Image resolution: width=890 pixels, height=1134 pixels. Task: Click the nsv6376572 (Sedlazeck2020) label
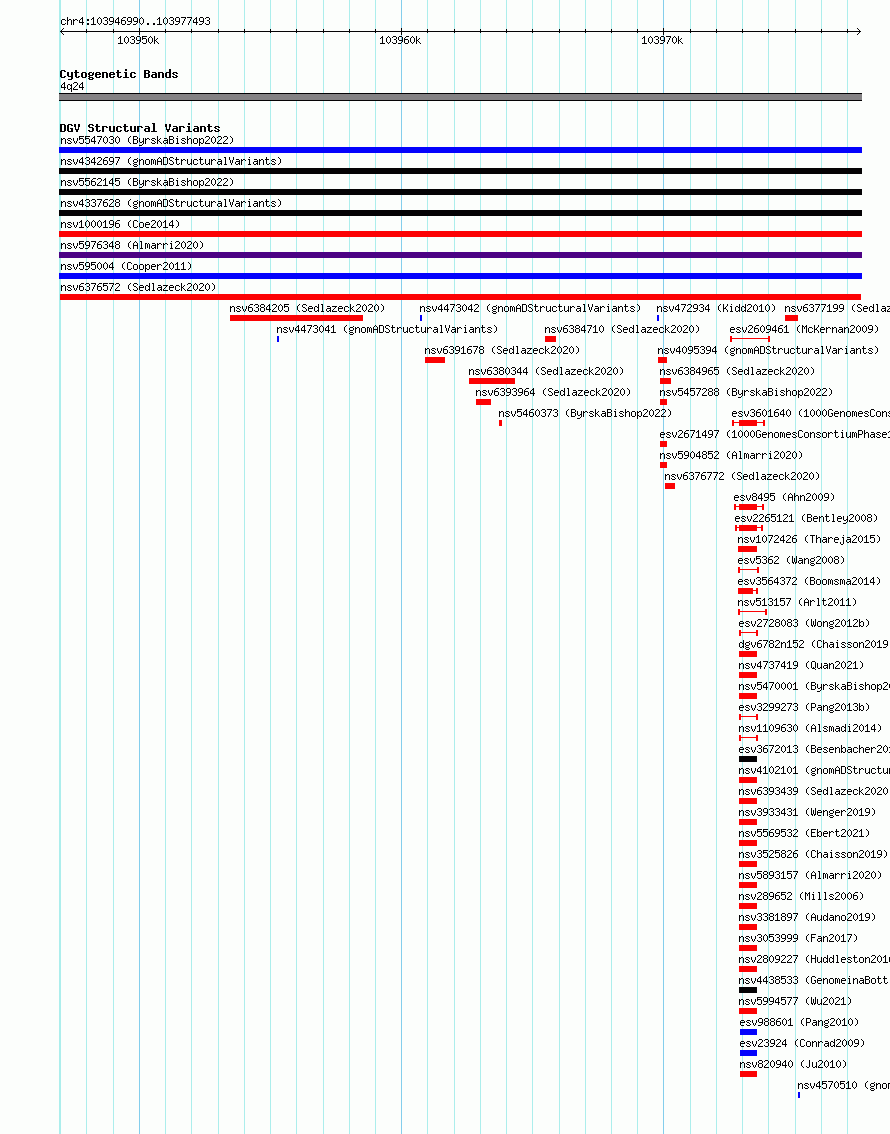pyautogui.click(x=138, y=287)
